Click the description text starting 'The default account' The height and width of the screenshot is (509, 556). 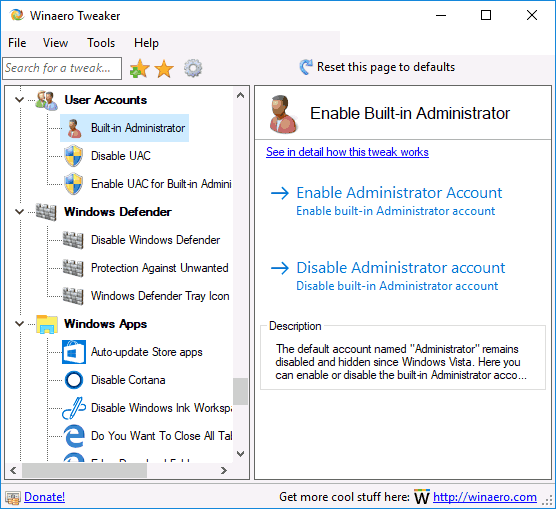coord(401,362)
